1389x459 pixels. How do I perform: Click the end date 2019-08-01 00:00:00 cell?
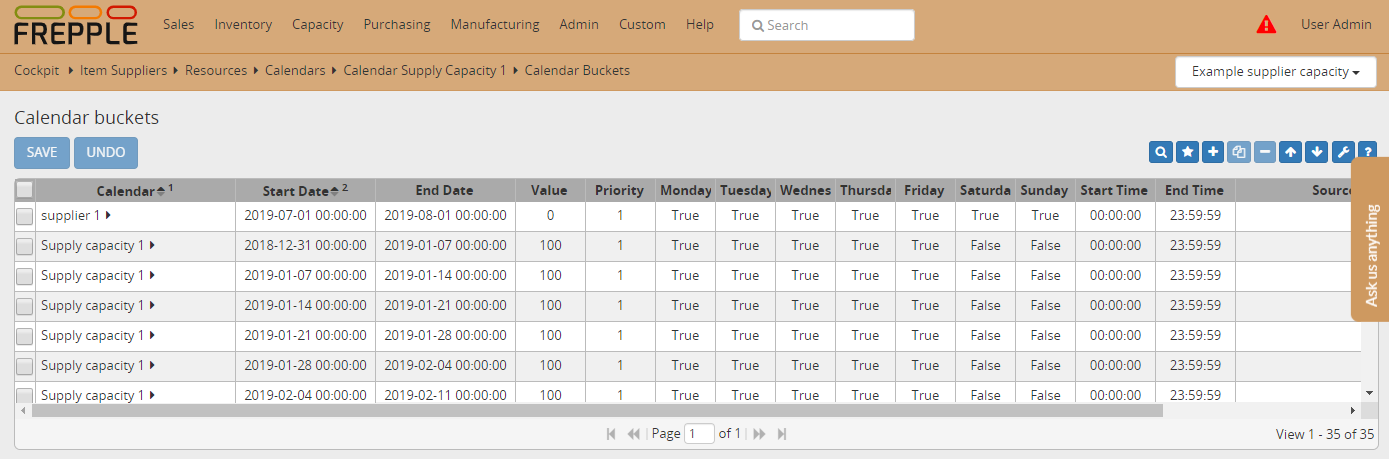(x=445, y=216)
